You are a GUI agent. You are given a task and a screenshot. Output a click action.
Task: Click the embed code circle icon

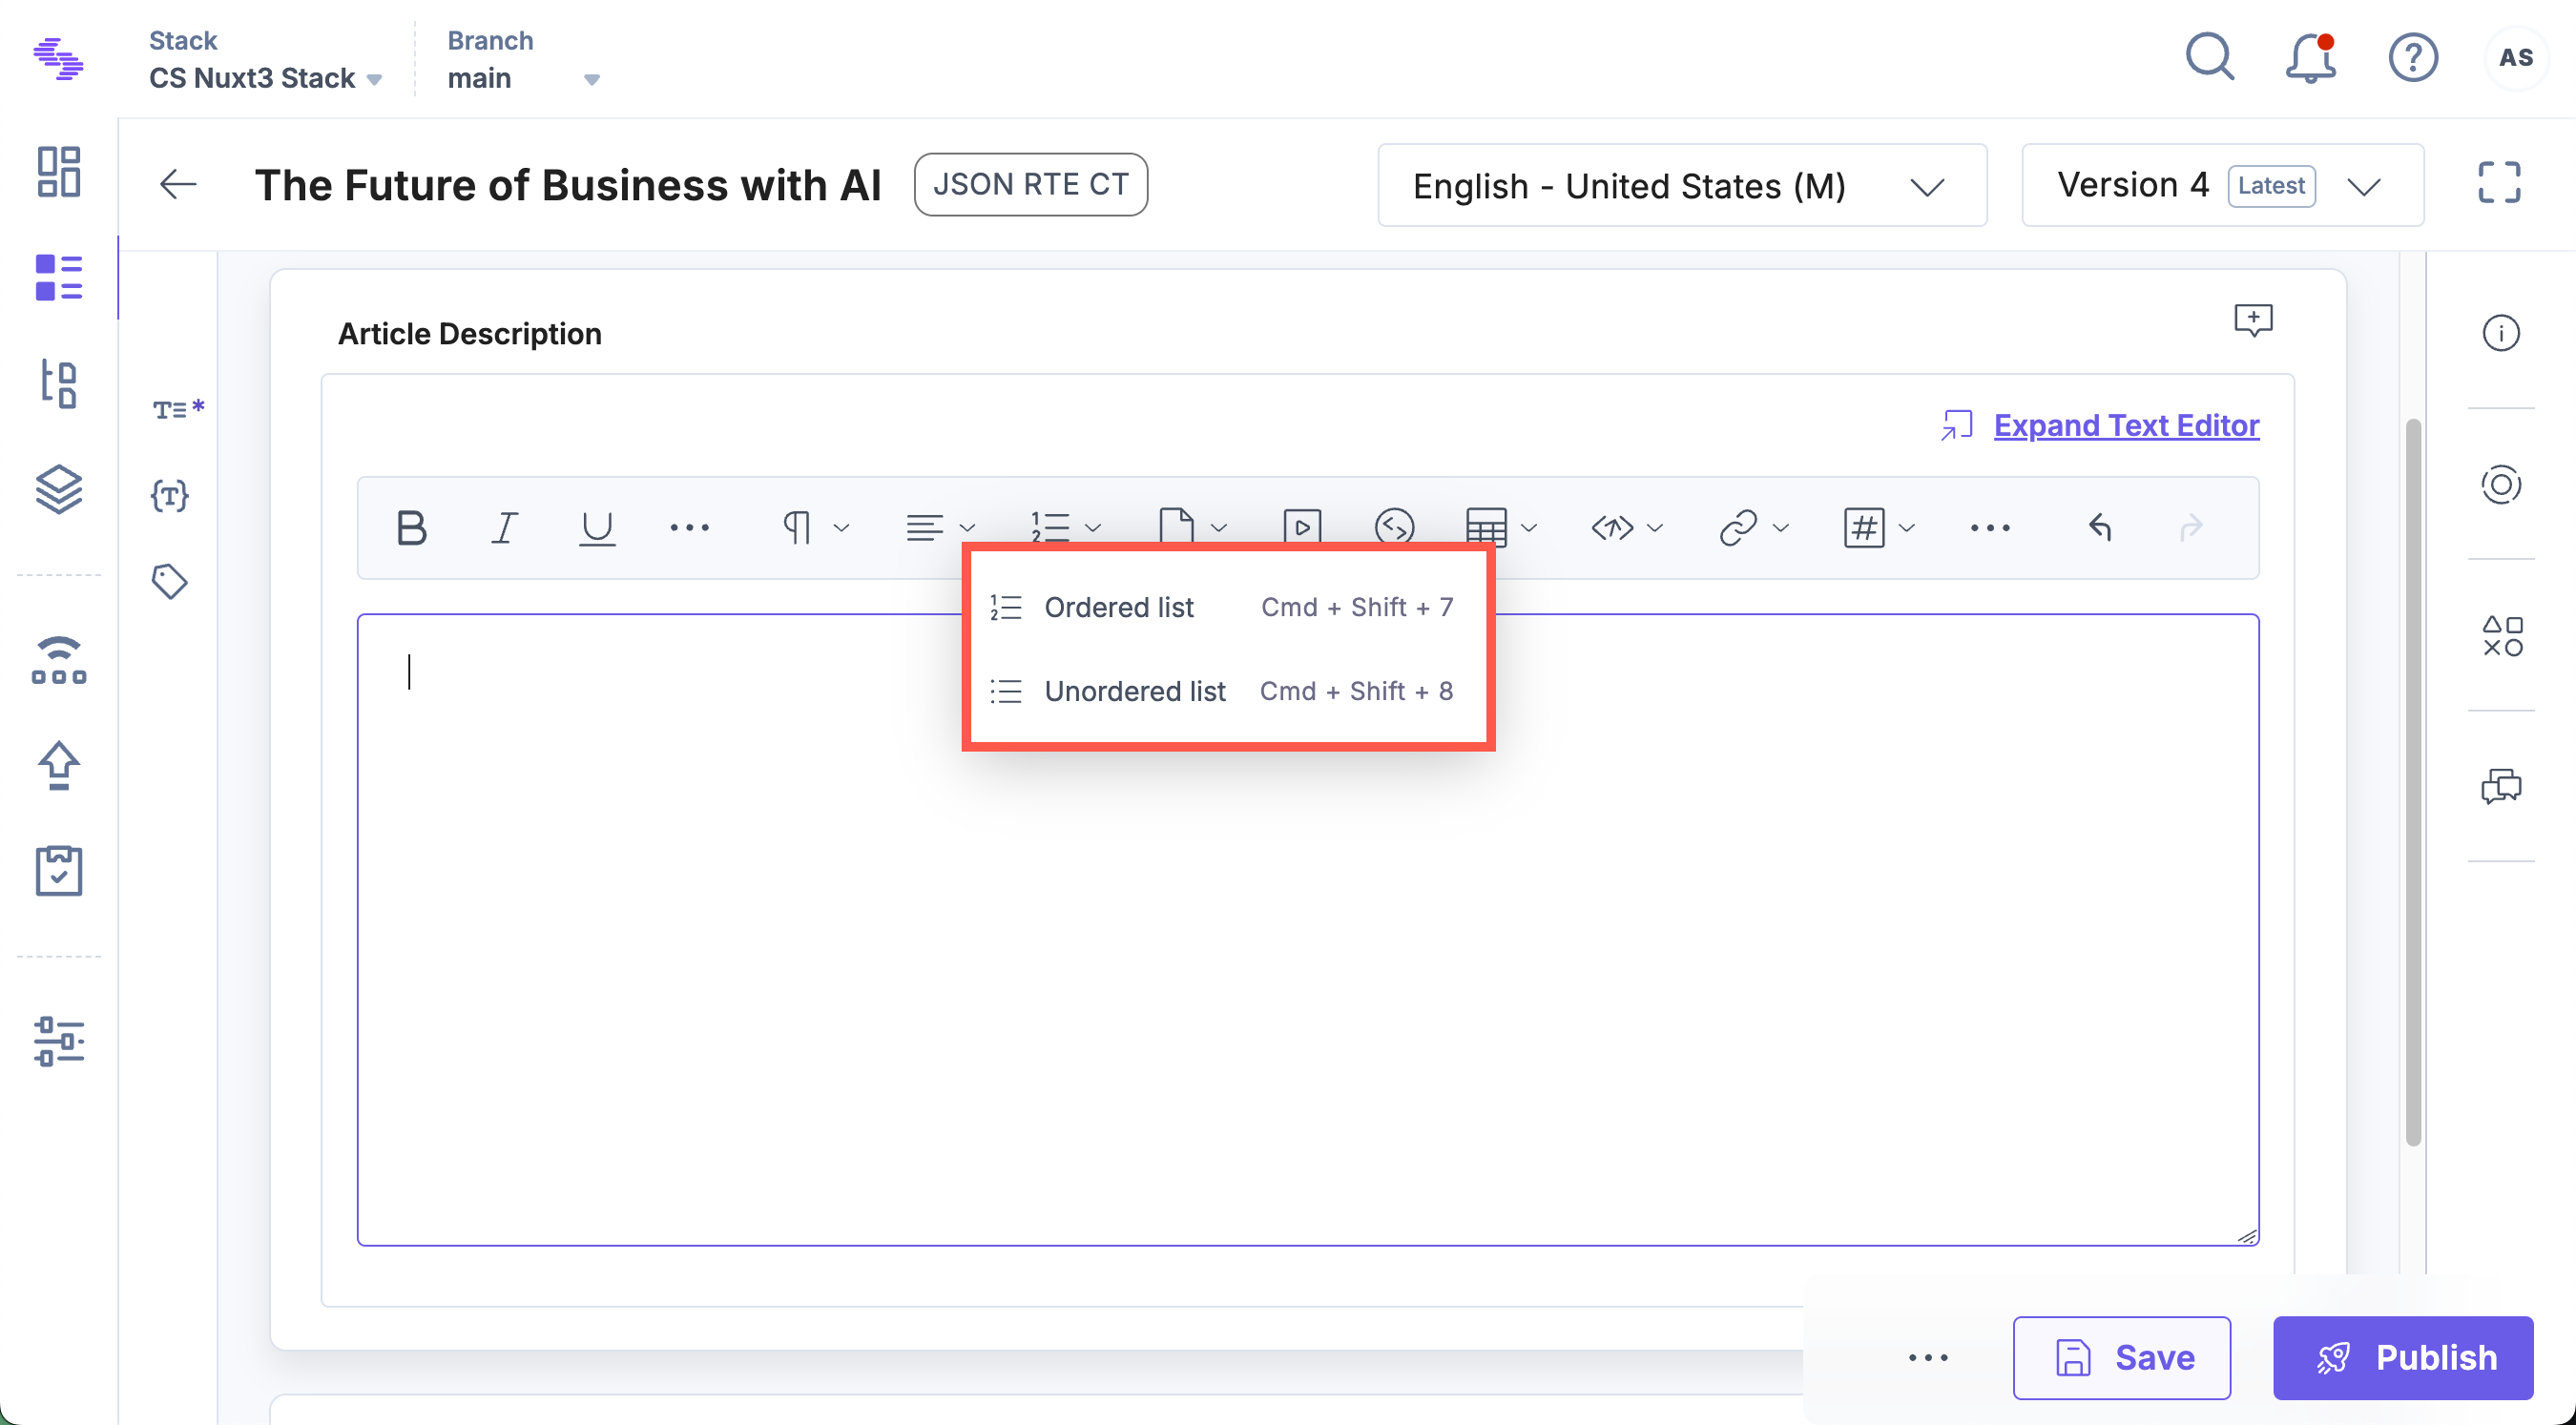coord(1394,526)
